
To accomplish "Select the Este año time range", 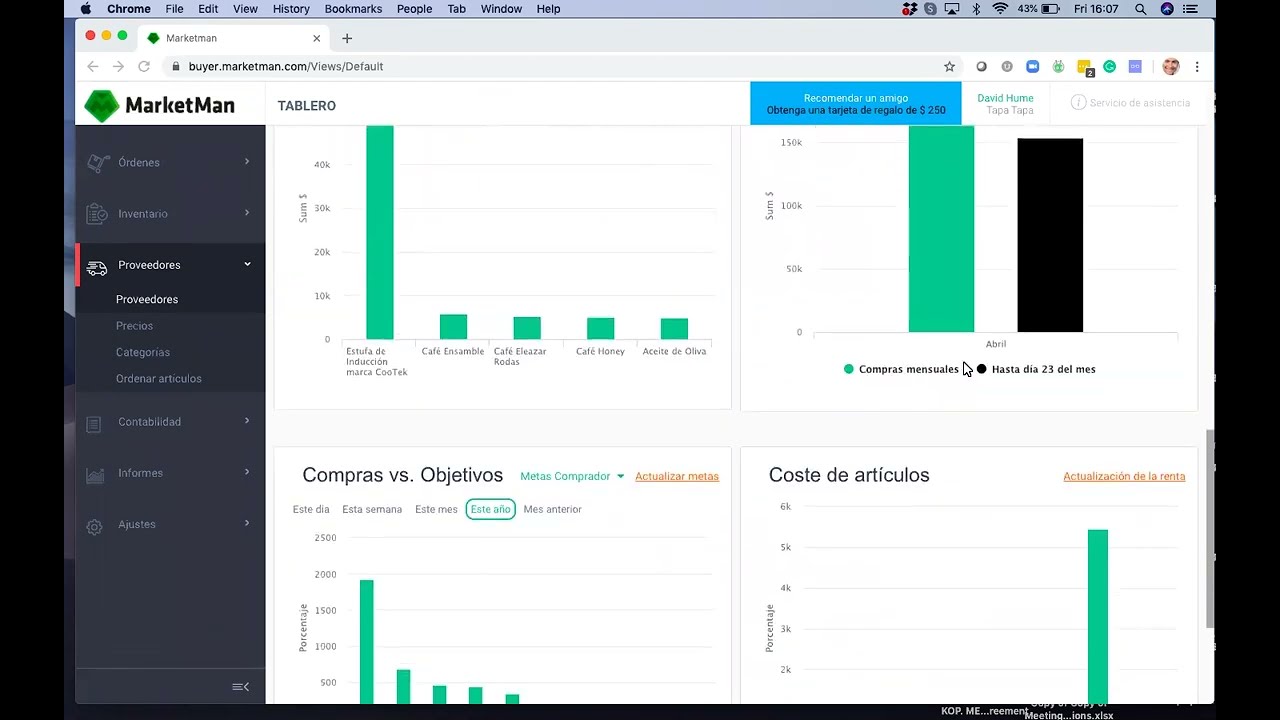I will tap(490, 509).
